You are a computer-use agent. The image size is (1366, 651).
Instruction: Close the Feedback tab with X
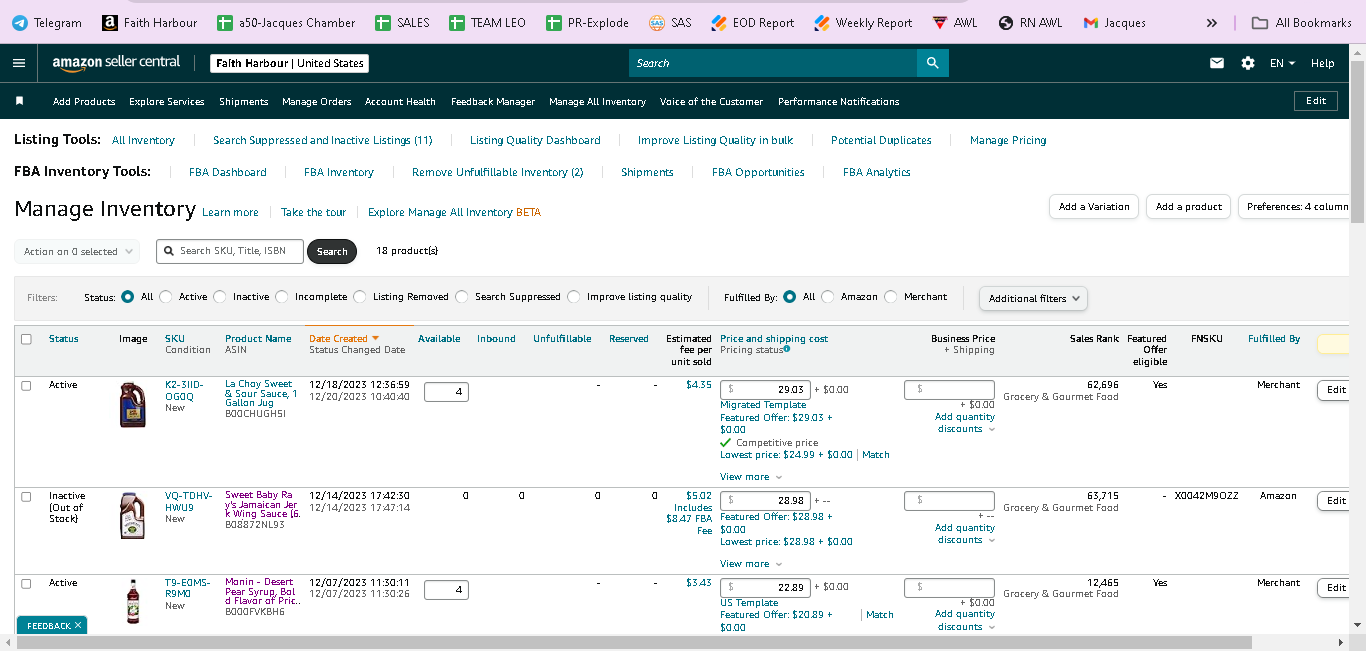(78, 625)
